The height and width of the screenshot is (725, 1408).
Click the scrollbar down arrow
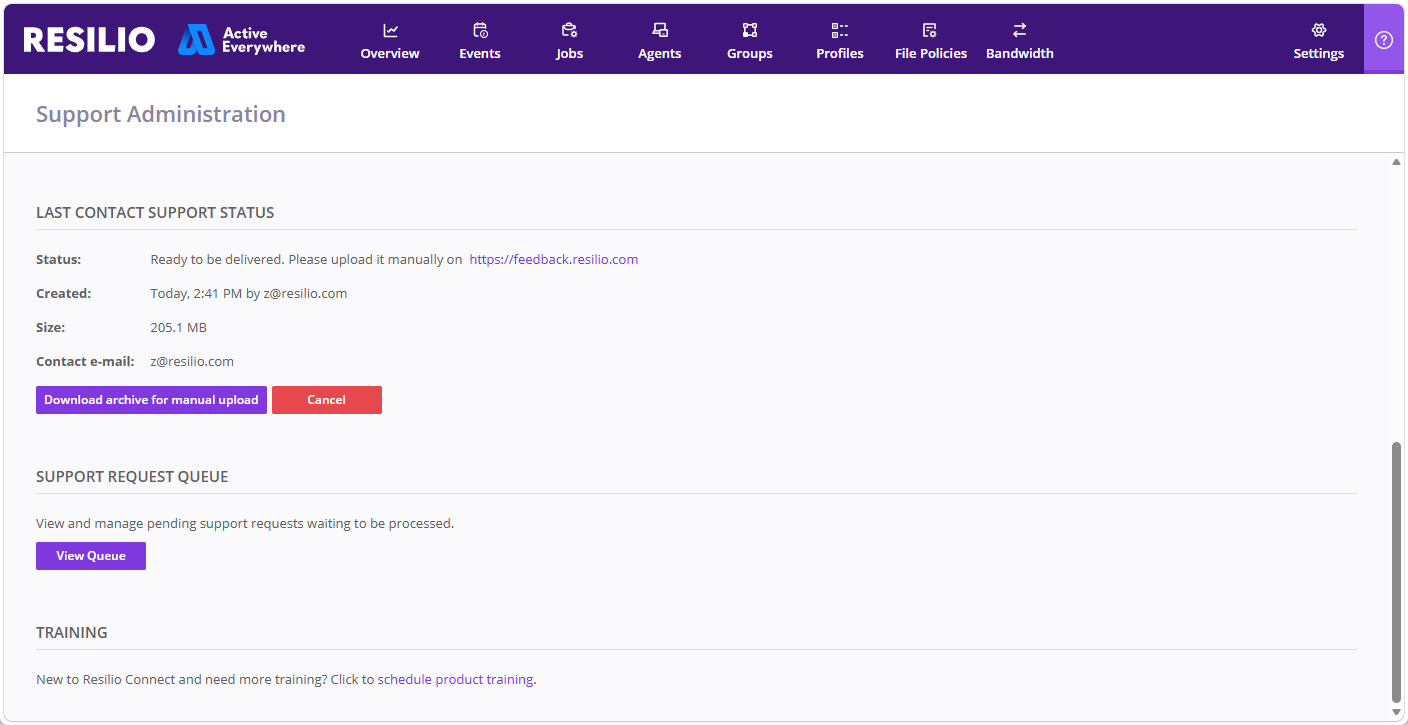1397,711
